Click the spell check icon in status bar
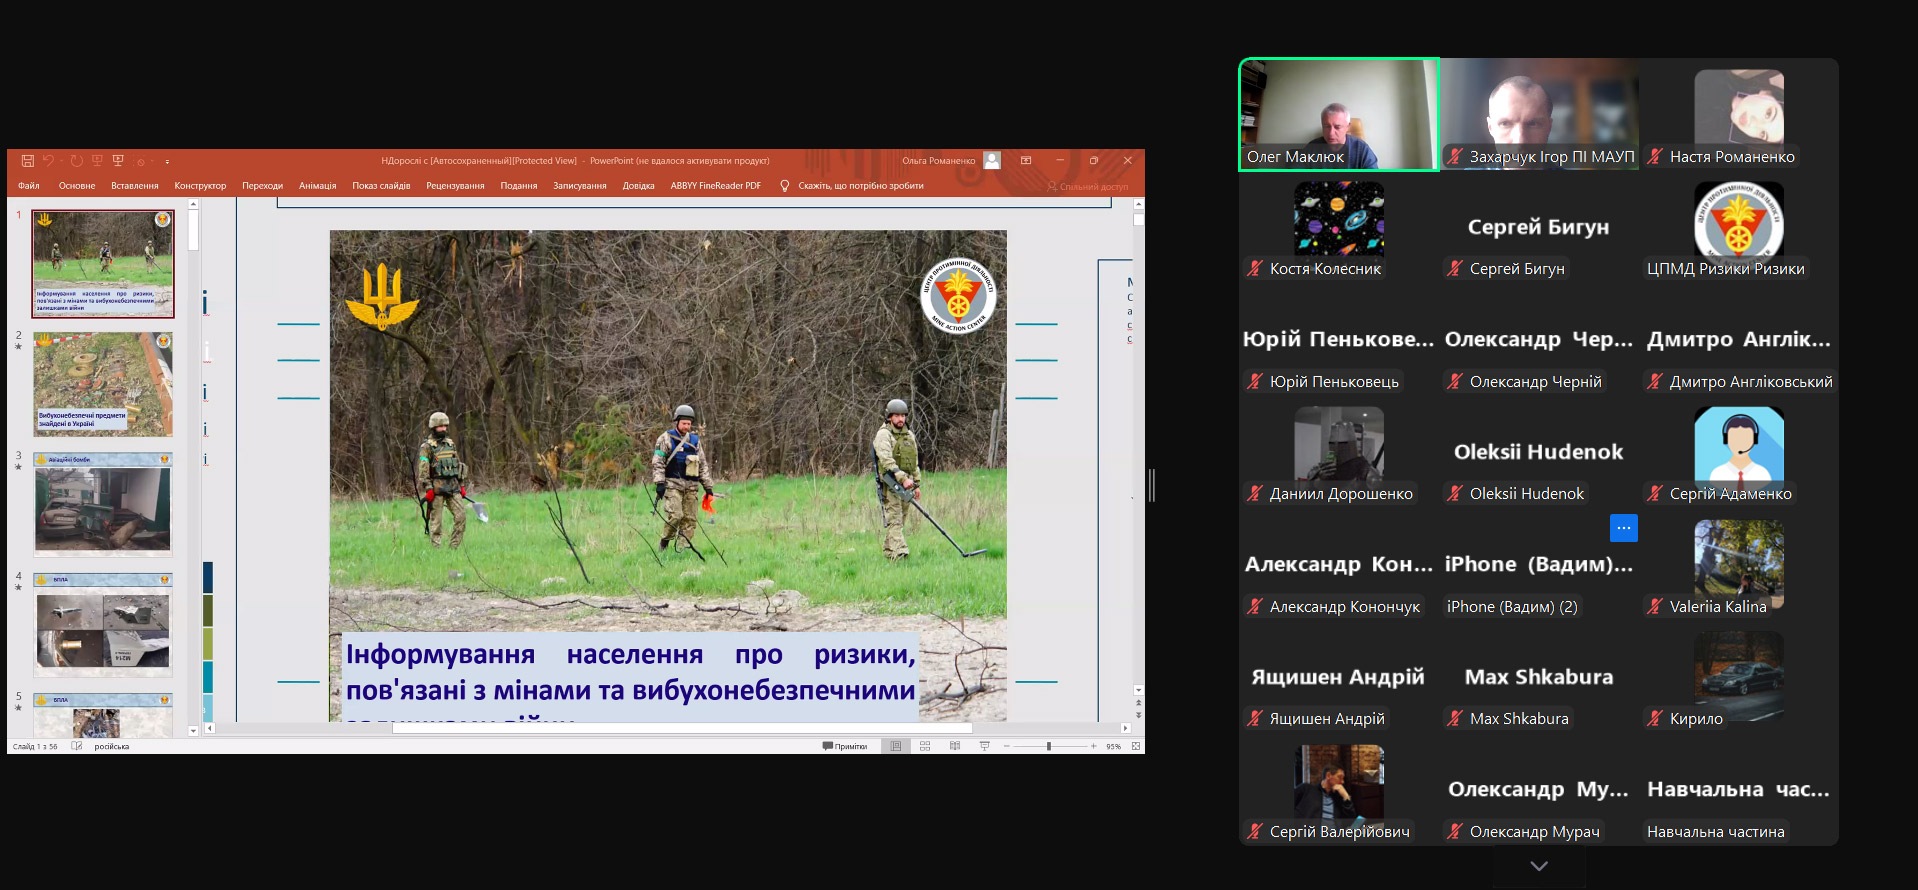Screen dimensions: 1918x890 pos(77,746)
